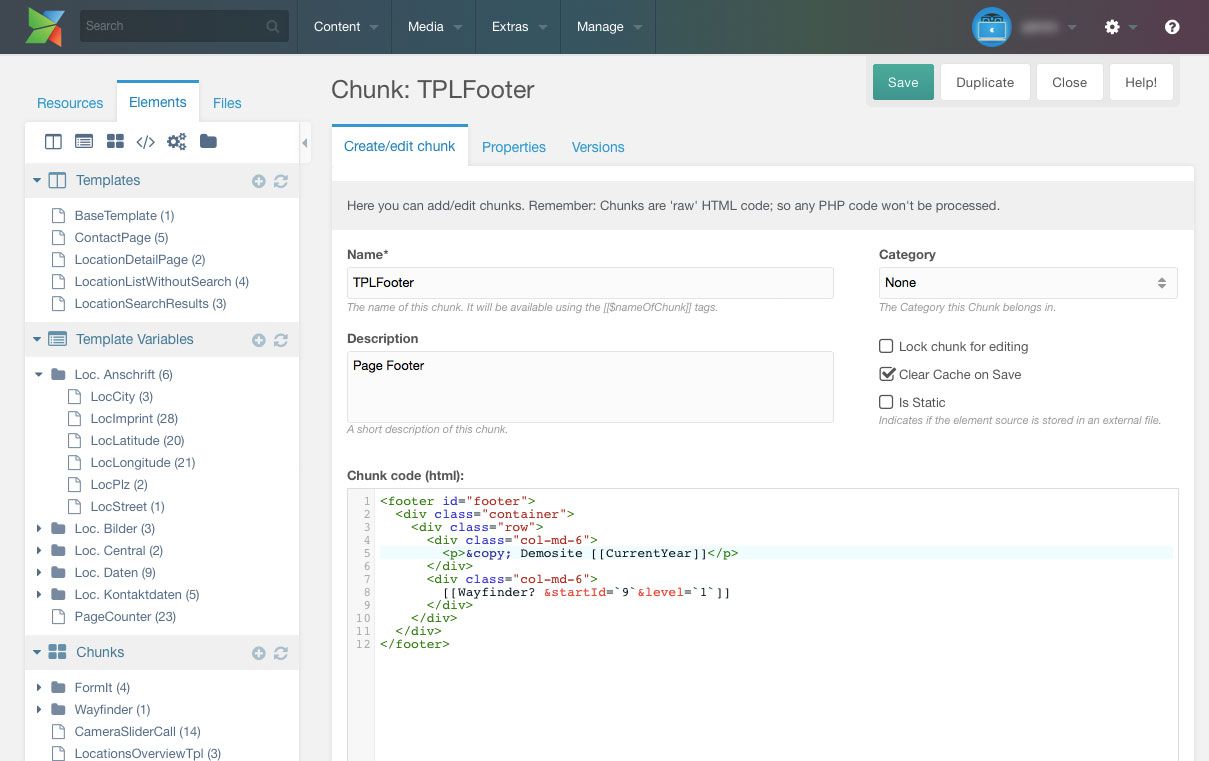1209x761 pixels.
Task: Expand the Wayfinder chunk category
Action: click(x=39, y=710)
